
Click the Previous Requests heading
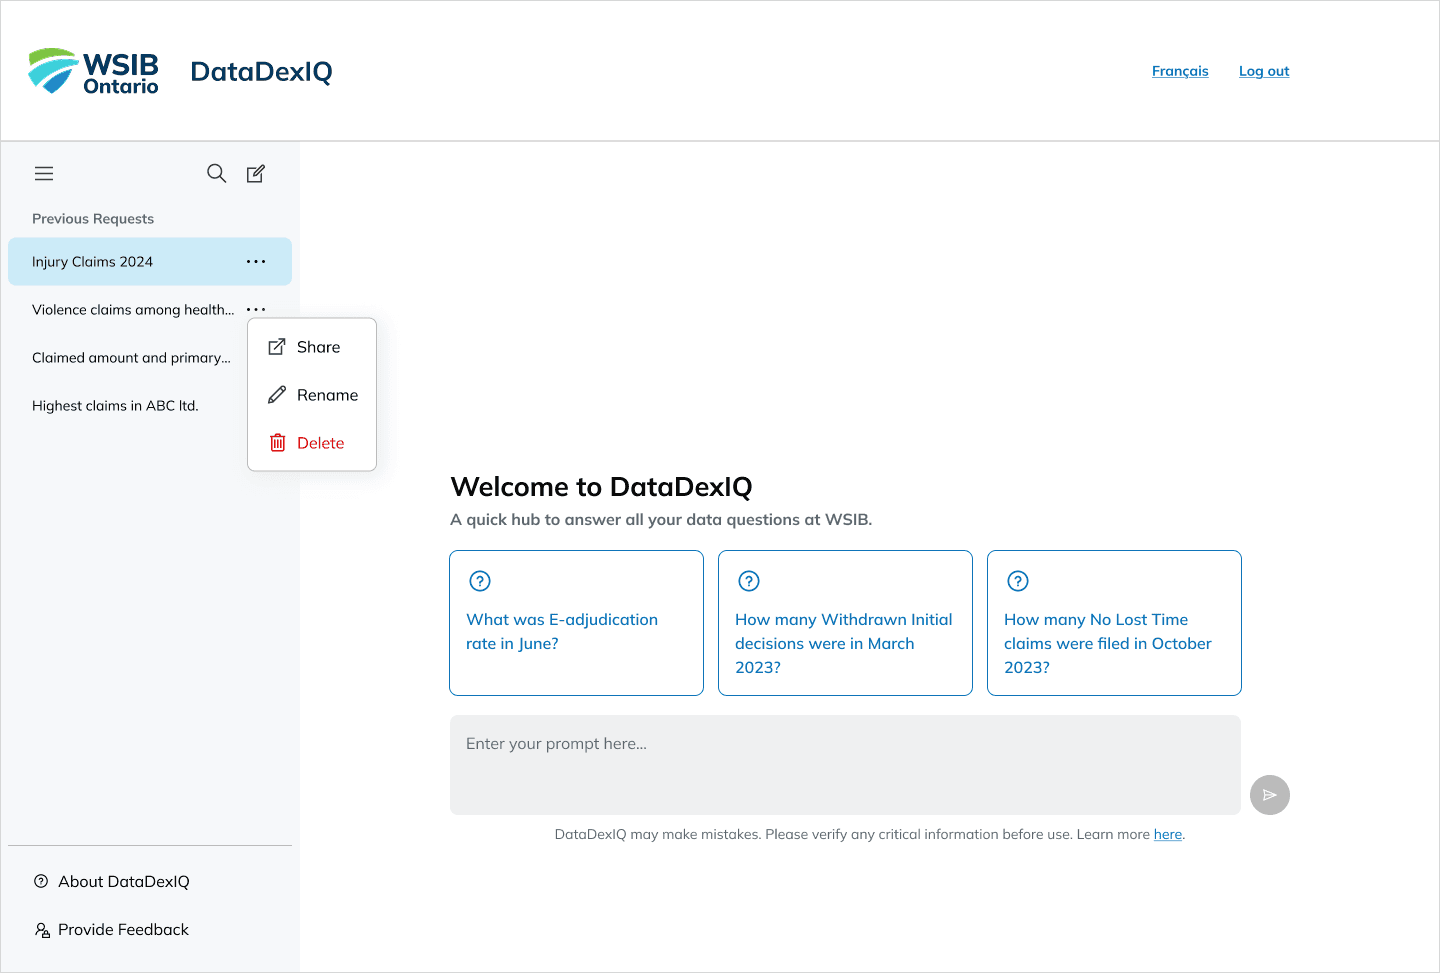(x=93, y=219)
